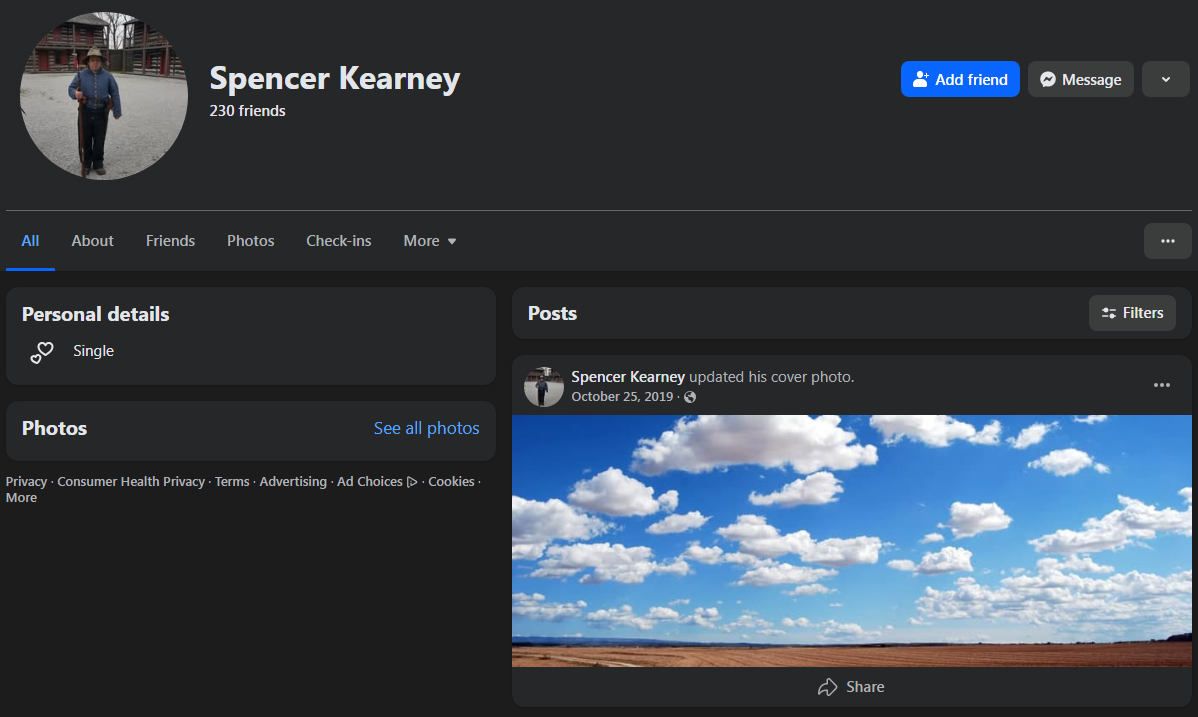Click the globe public audience icon
This screenshot has width=1198, height=717.
(x=690, y=397)
